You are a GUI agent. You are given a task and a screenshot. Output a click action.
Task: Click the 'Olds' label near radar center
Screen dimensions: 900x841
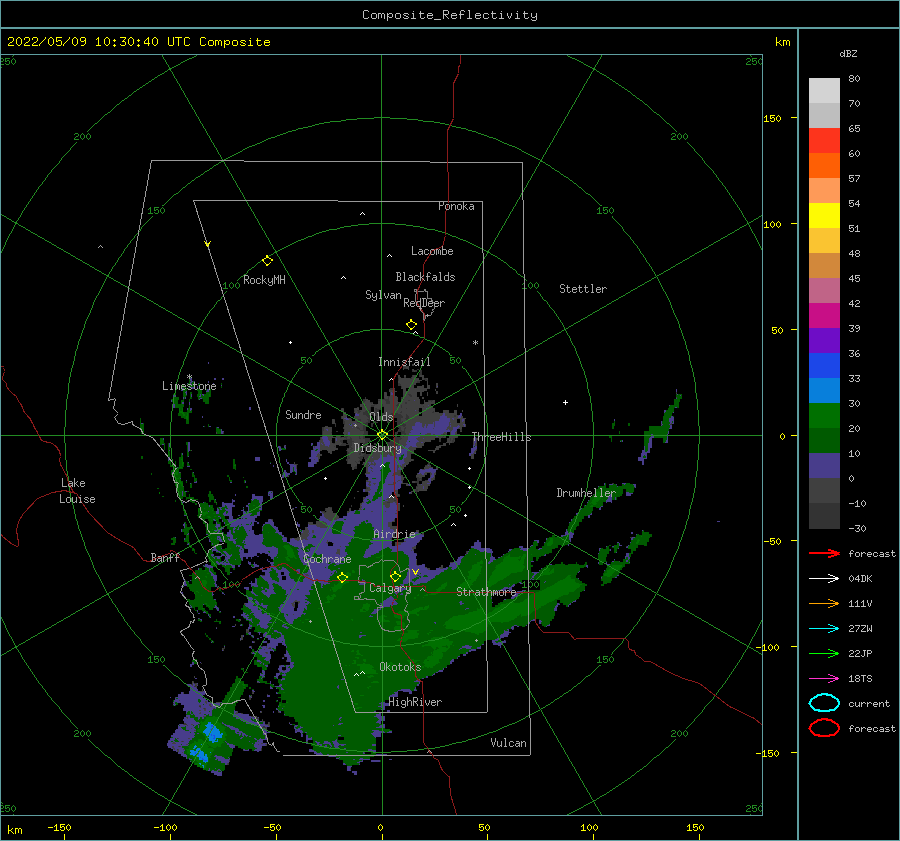pyautogui.click(x=381, y=417)
